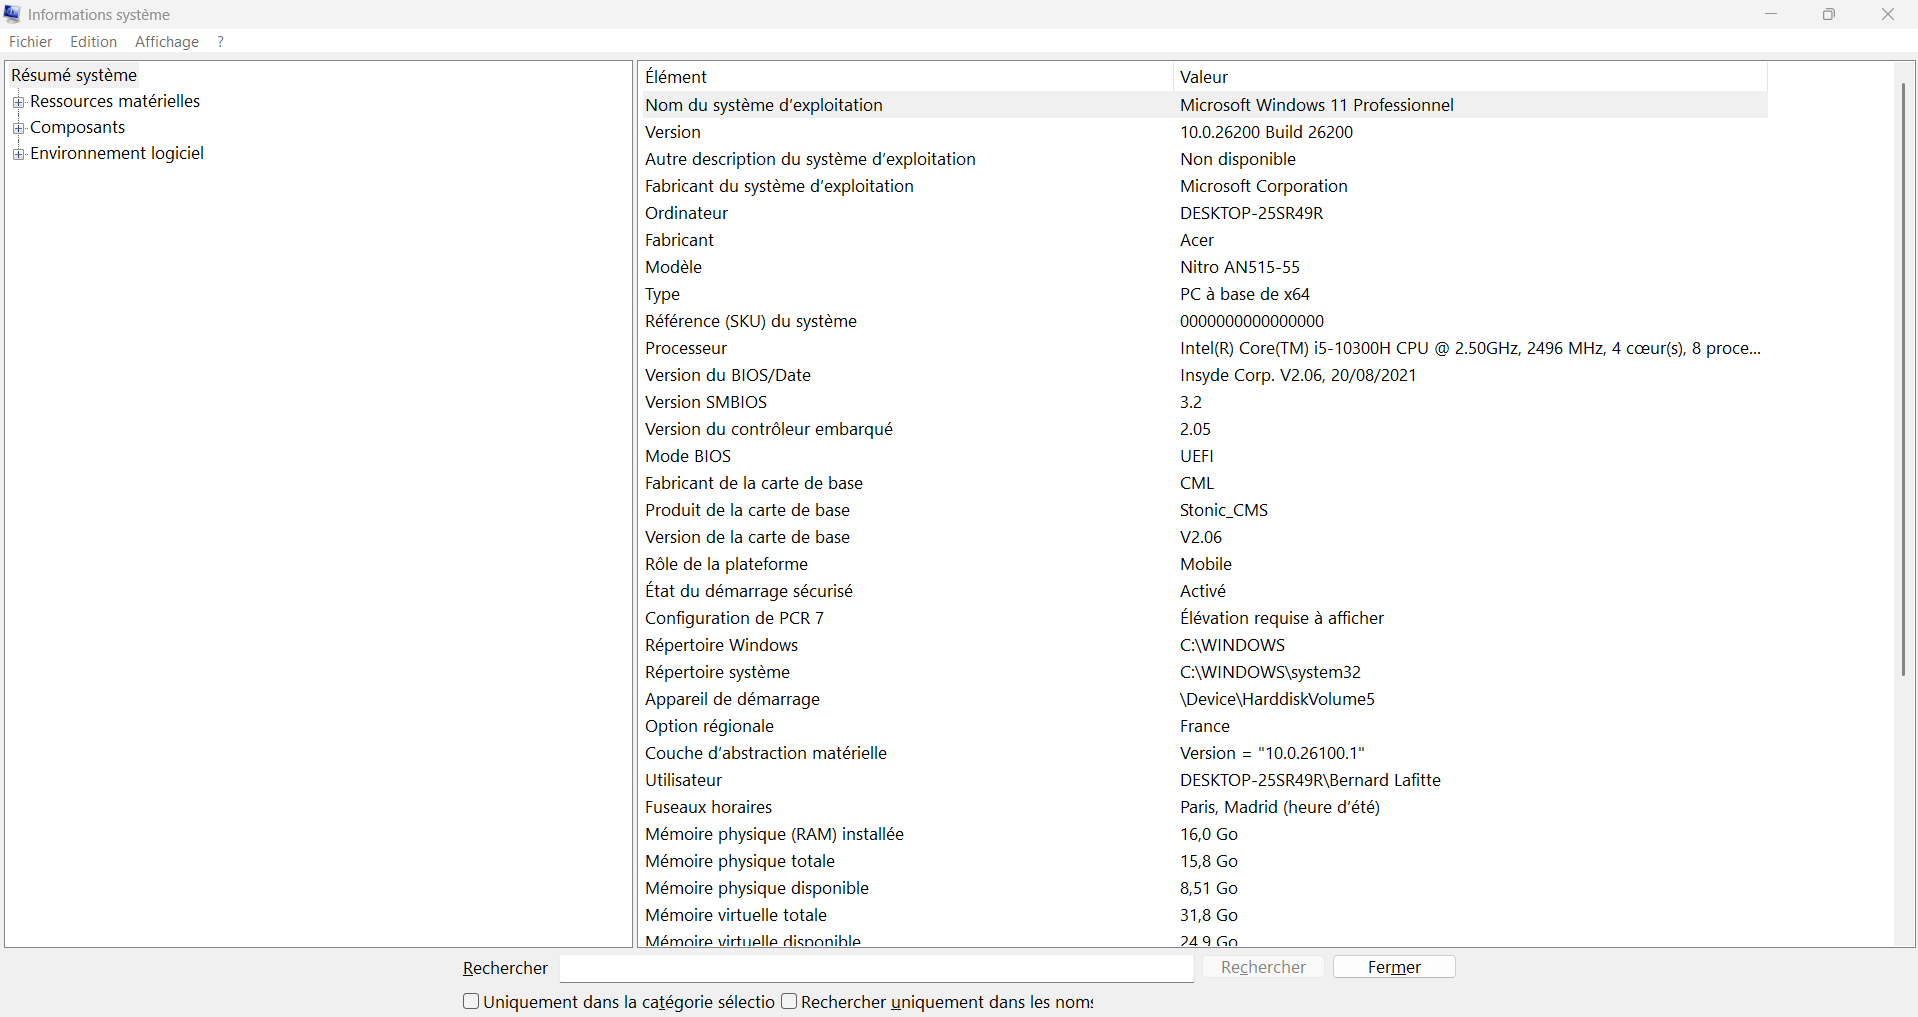The height and width of the screenshot is (1017, 1918).
Task: Open the Edition menu
Action: point(93,42)
